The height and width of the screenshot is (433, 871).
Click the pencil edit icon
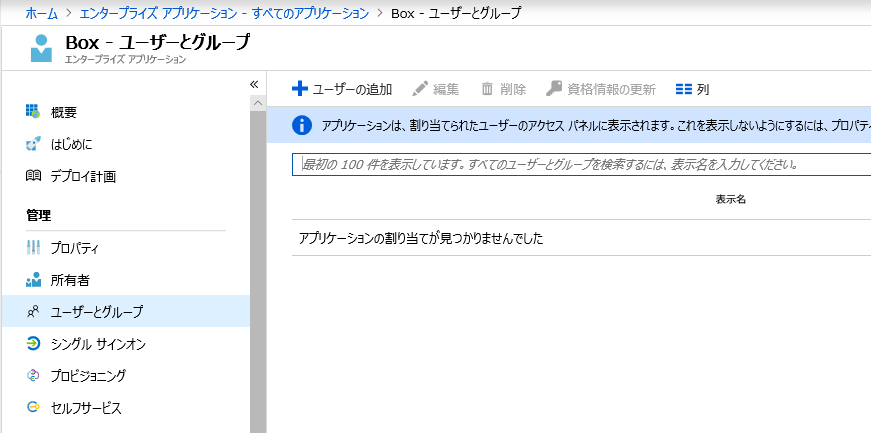pos(421,89)
